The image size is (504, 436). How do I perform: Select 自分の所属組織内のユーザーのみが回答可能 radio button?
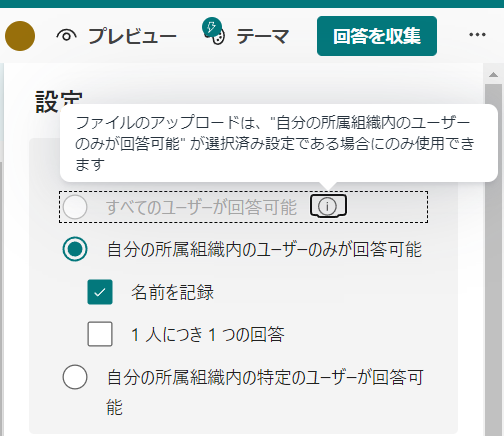75,249
